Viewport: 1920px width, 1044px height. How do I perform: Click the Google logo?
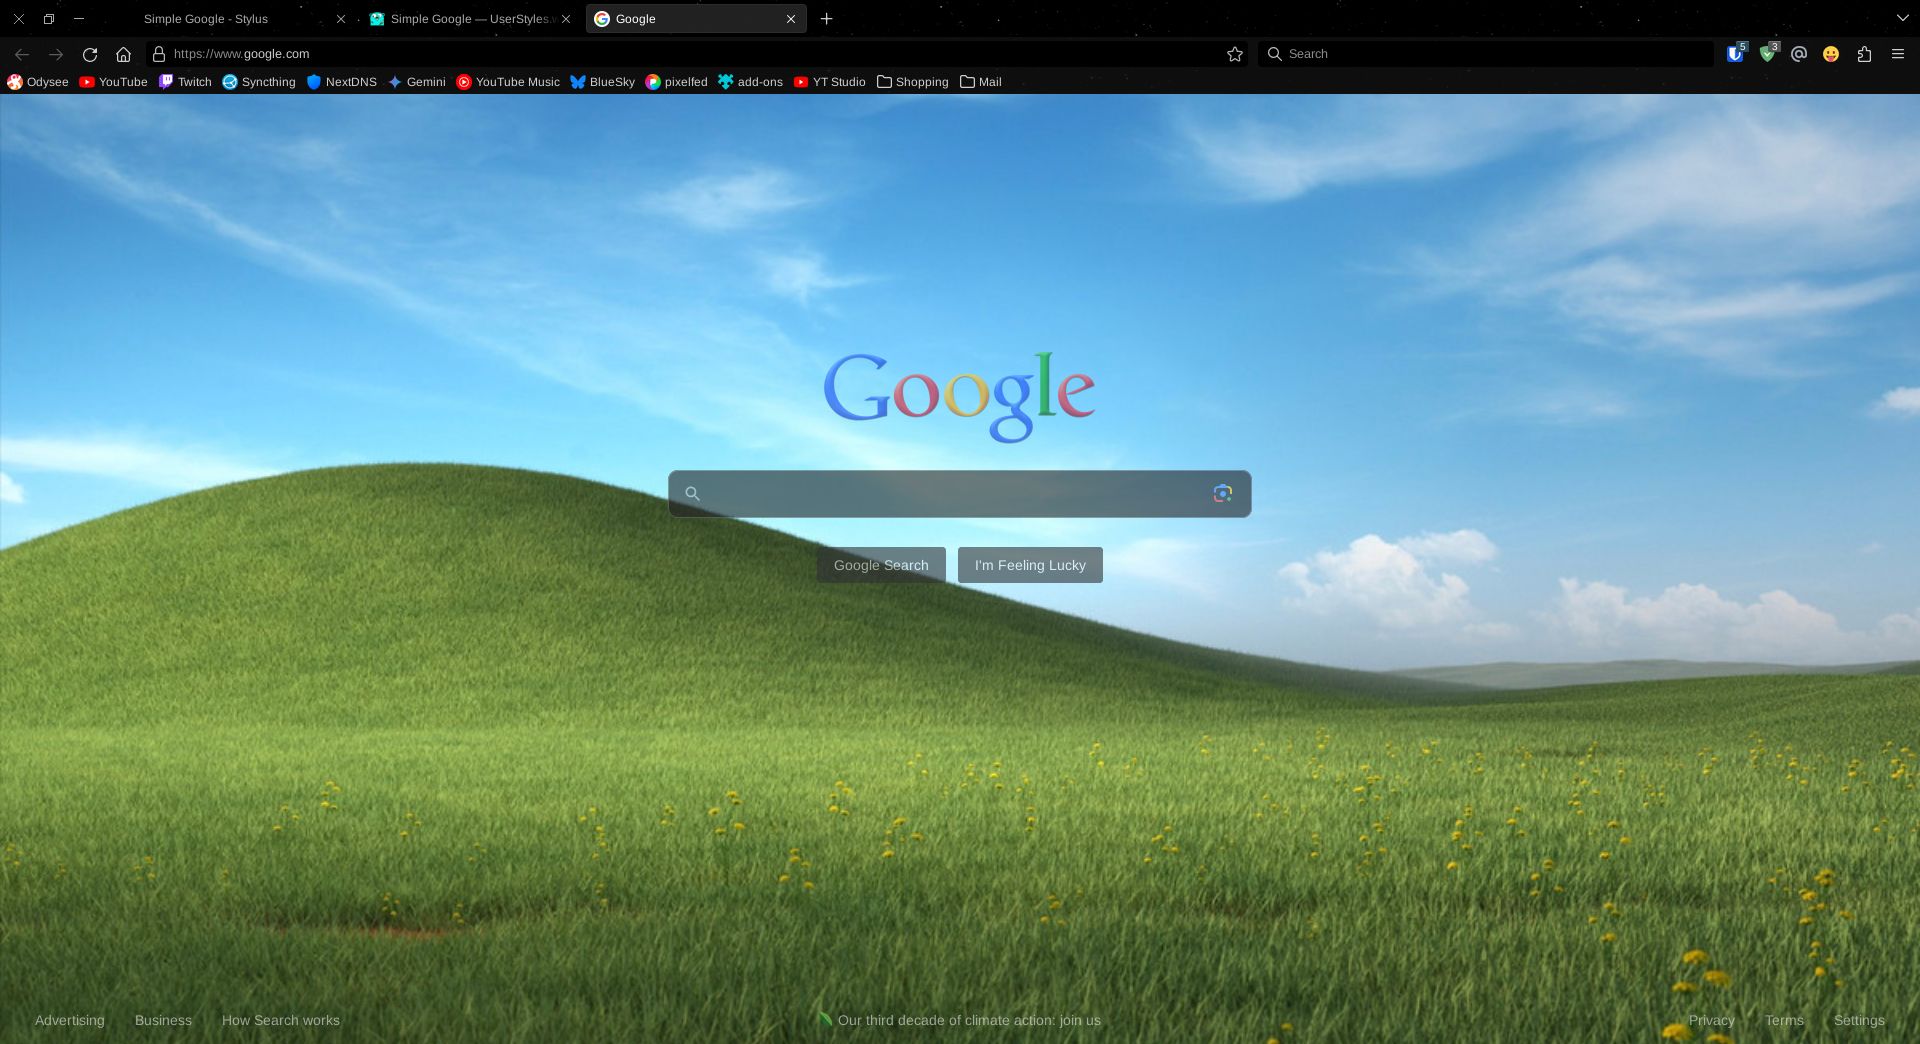tap(959, 396)
